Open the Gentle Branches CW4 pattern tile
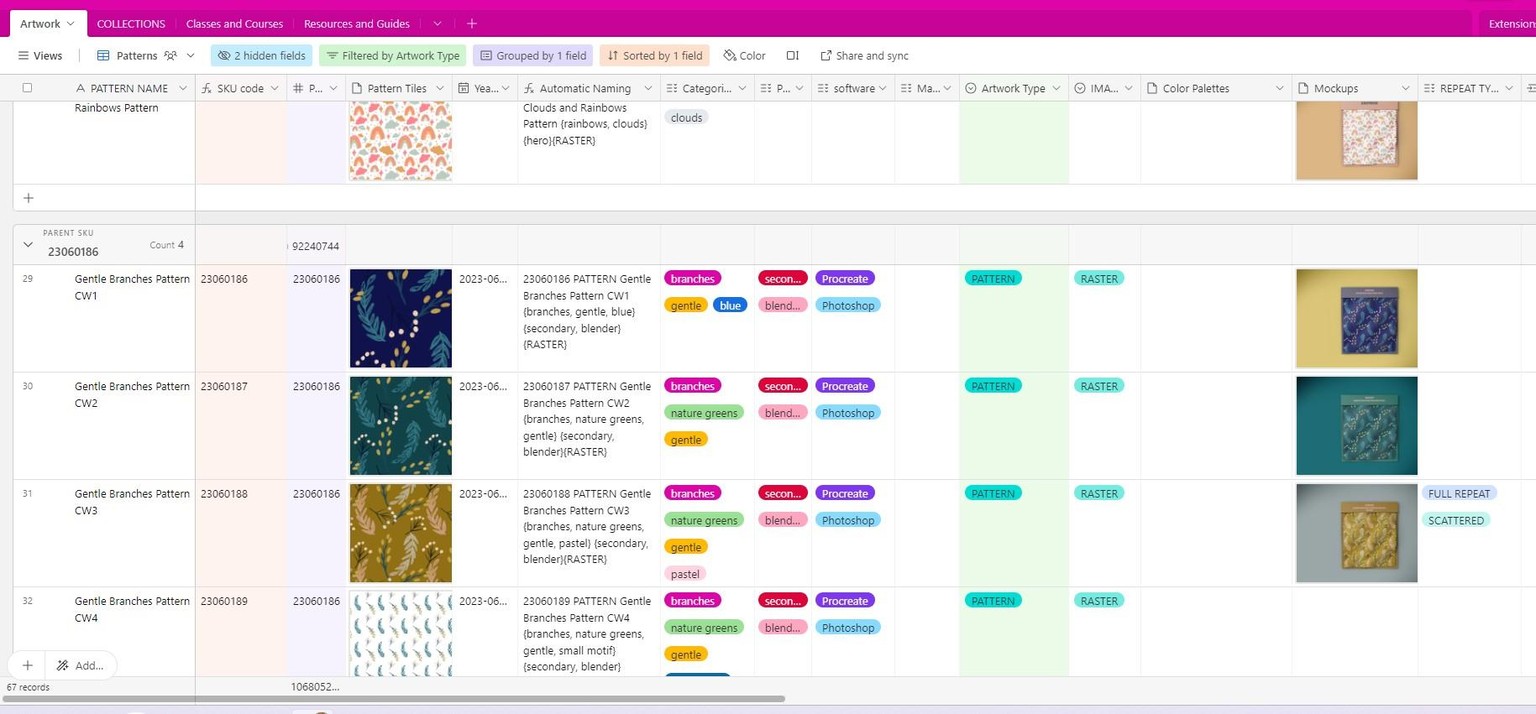The height and width of the screenshot is (714, 1536). pyautogui.click(x=400, y=633)
